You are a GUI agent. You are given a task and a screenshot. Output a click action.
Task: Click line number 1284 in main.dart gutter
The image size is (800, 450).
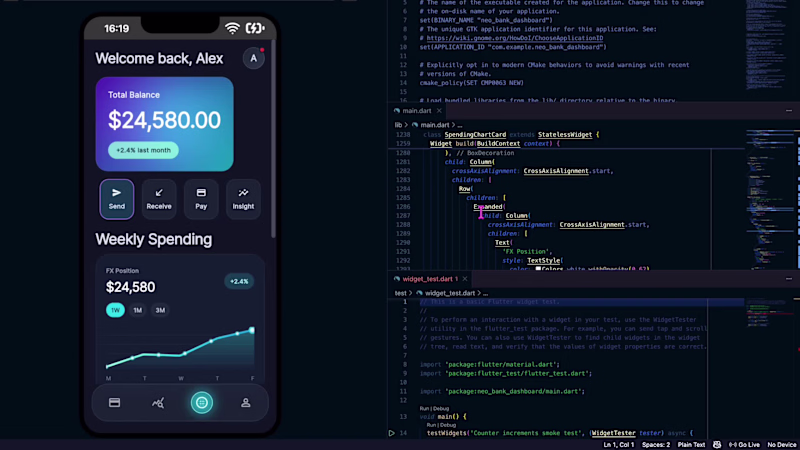click(x=403, y=189)
